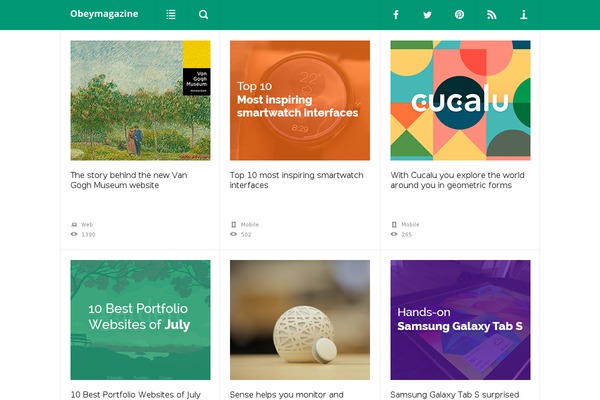Open the info icon in header

click(523, 15)
